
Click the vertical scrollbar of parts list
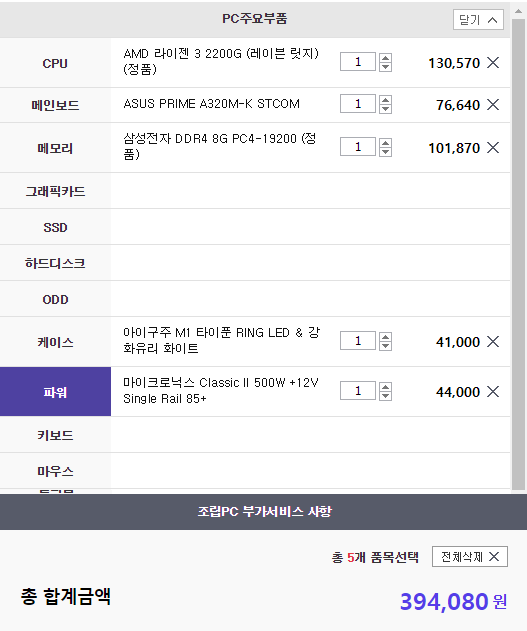519,254
